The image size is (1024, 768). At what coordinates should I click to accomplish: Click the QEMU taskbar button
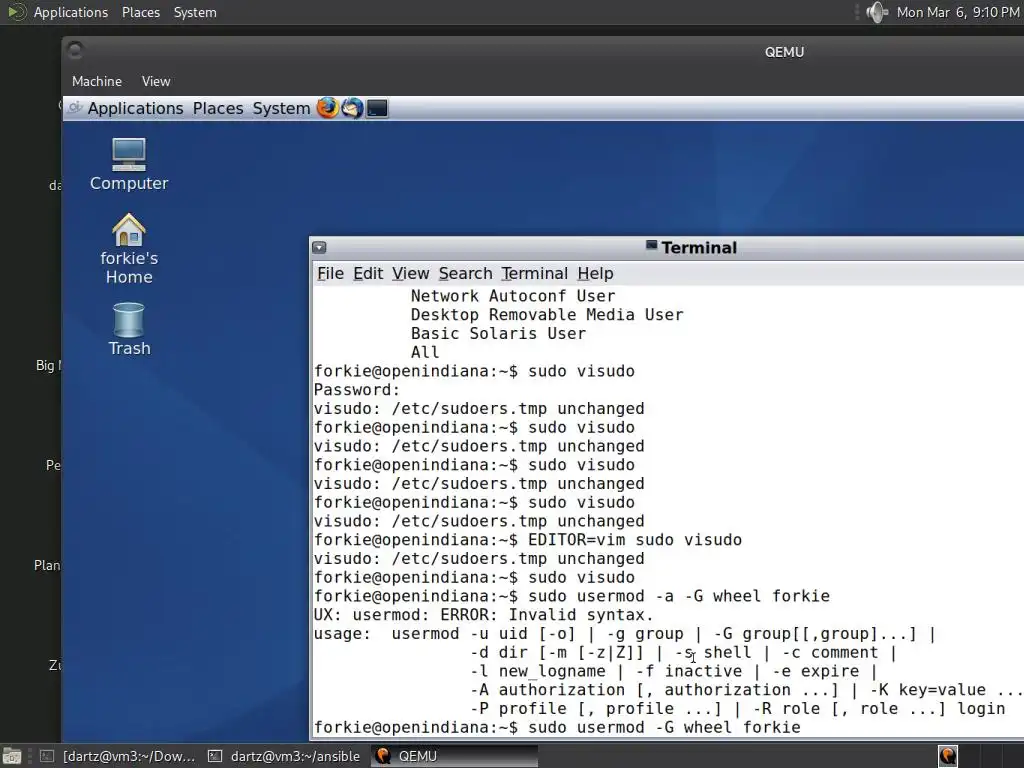[454, 756]
